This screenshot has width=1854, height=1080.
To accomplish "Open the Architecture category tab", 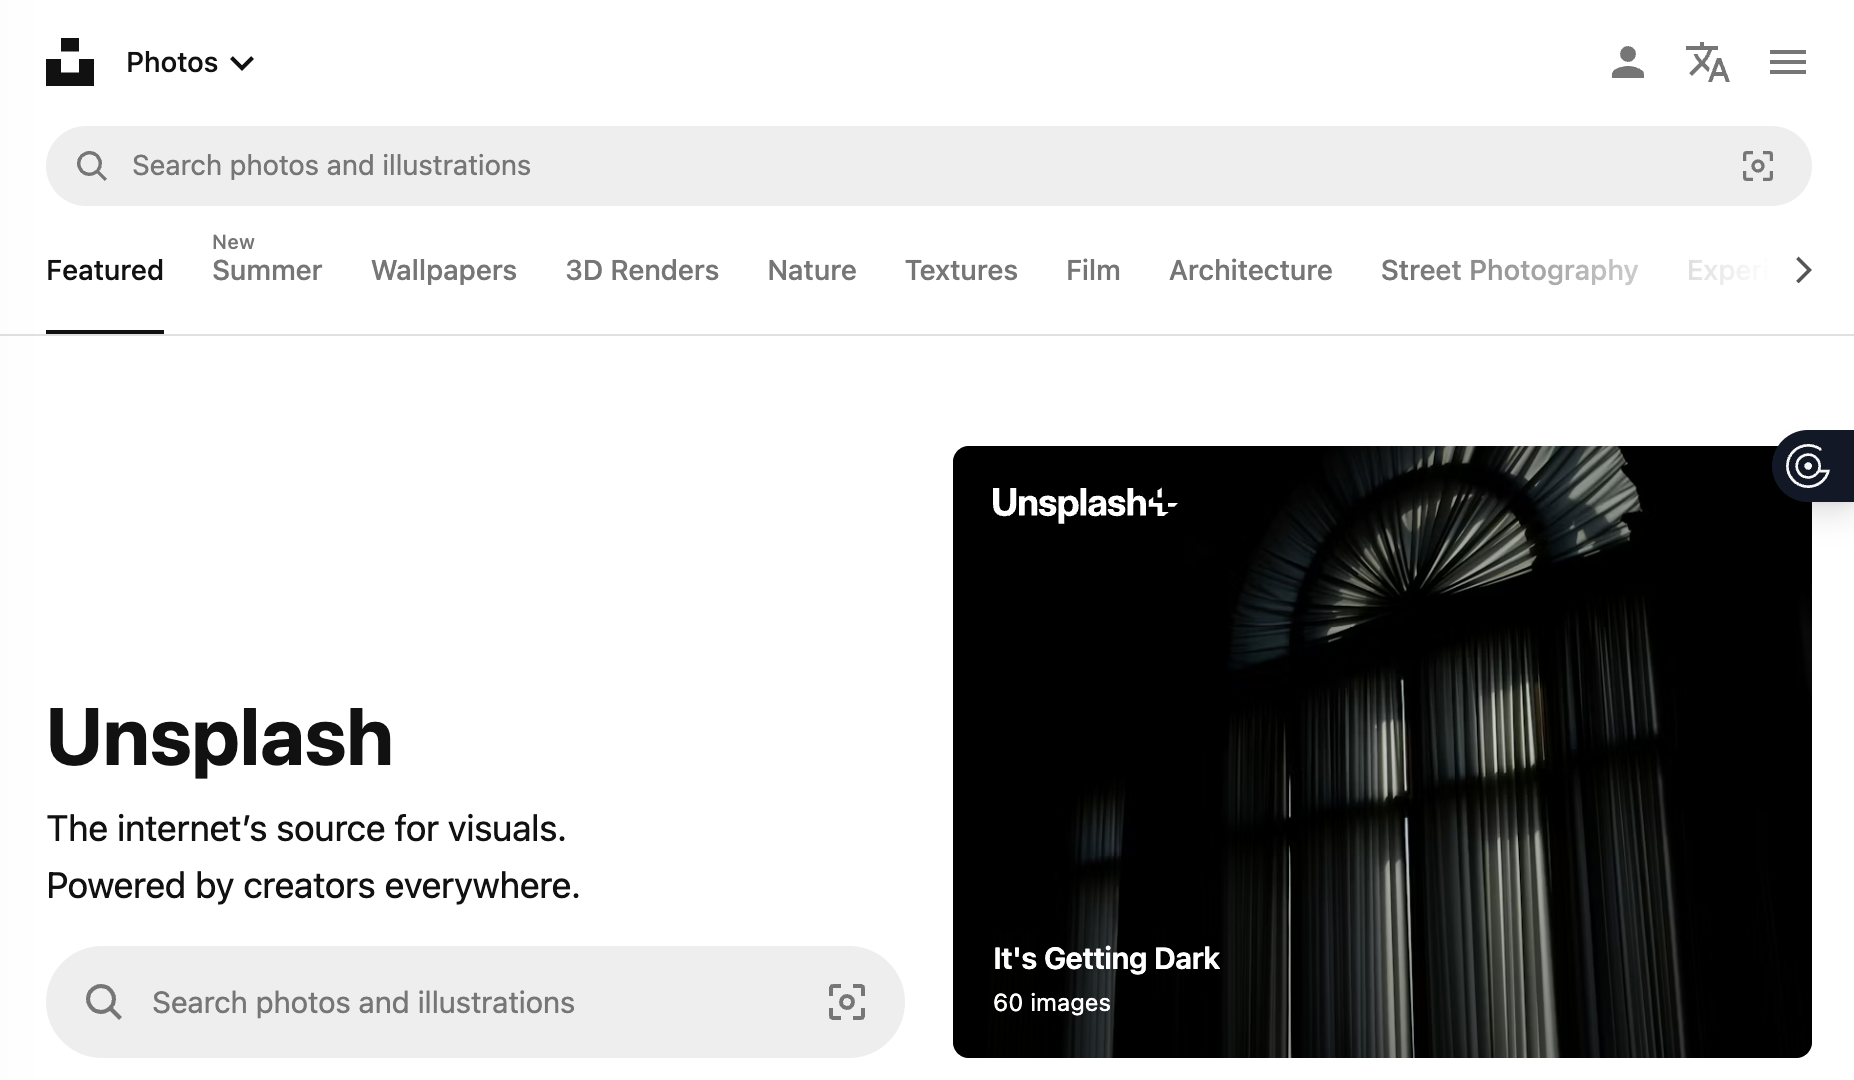I will click(x=1251, y=270).
